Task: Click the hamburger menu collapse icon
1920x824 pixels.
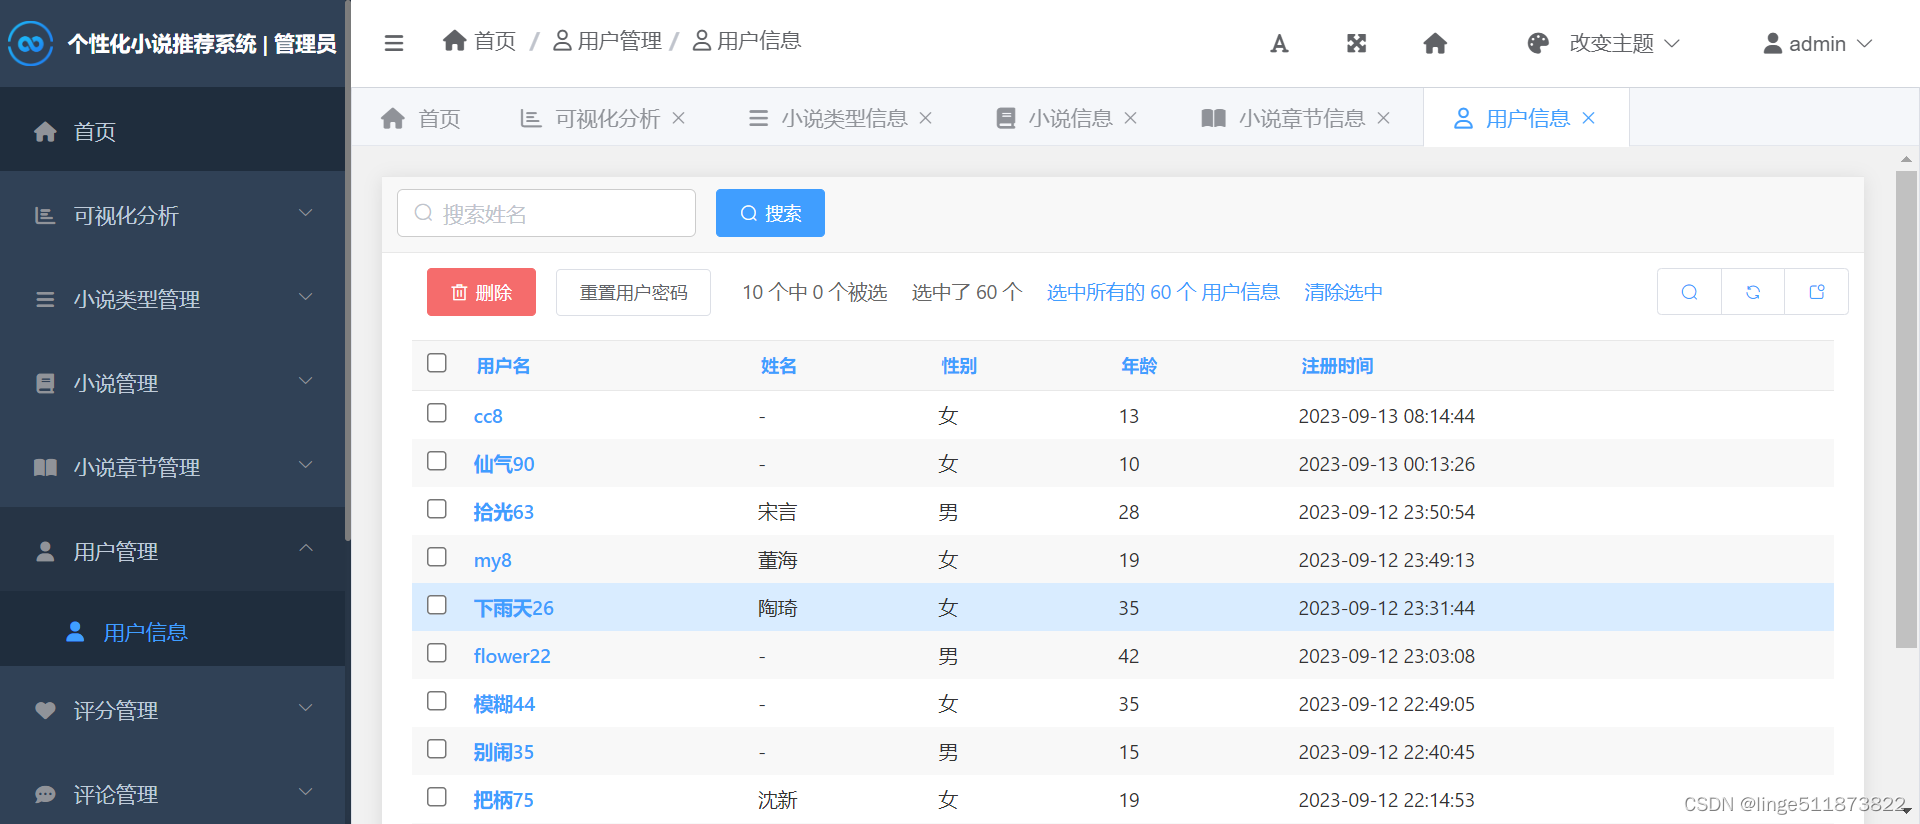Action: tap(394, 43)
